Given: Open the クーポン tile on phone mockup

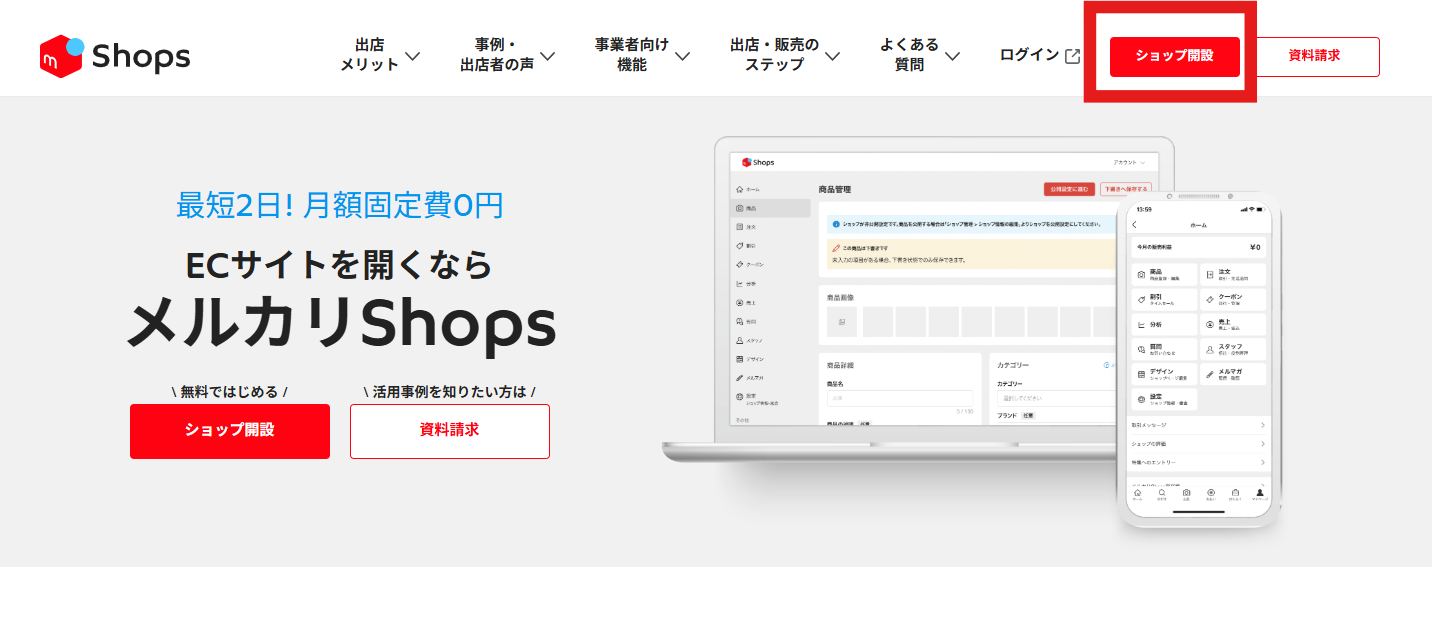Looking at the screenshot, I should coord(1232,299).
